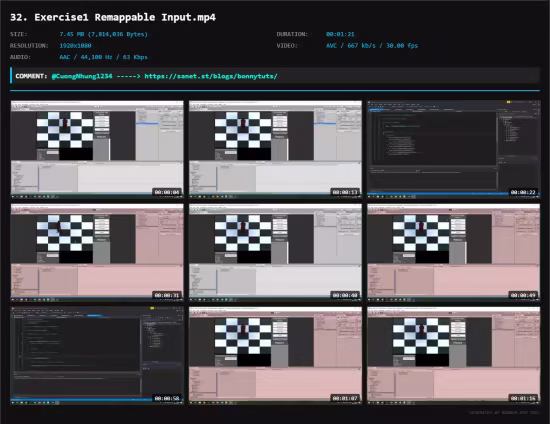Open the thumbnail frame stamped 00:00:40

pos(275,252)
